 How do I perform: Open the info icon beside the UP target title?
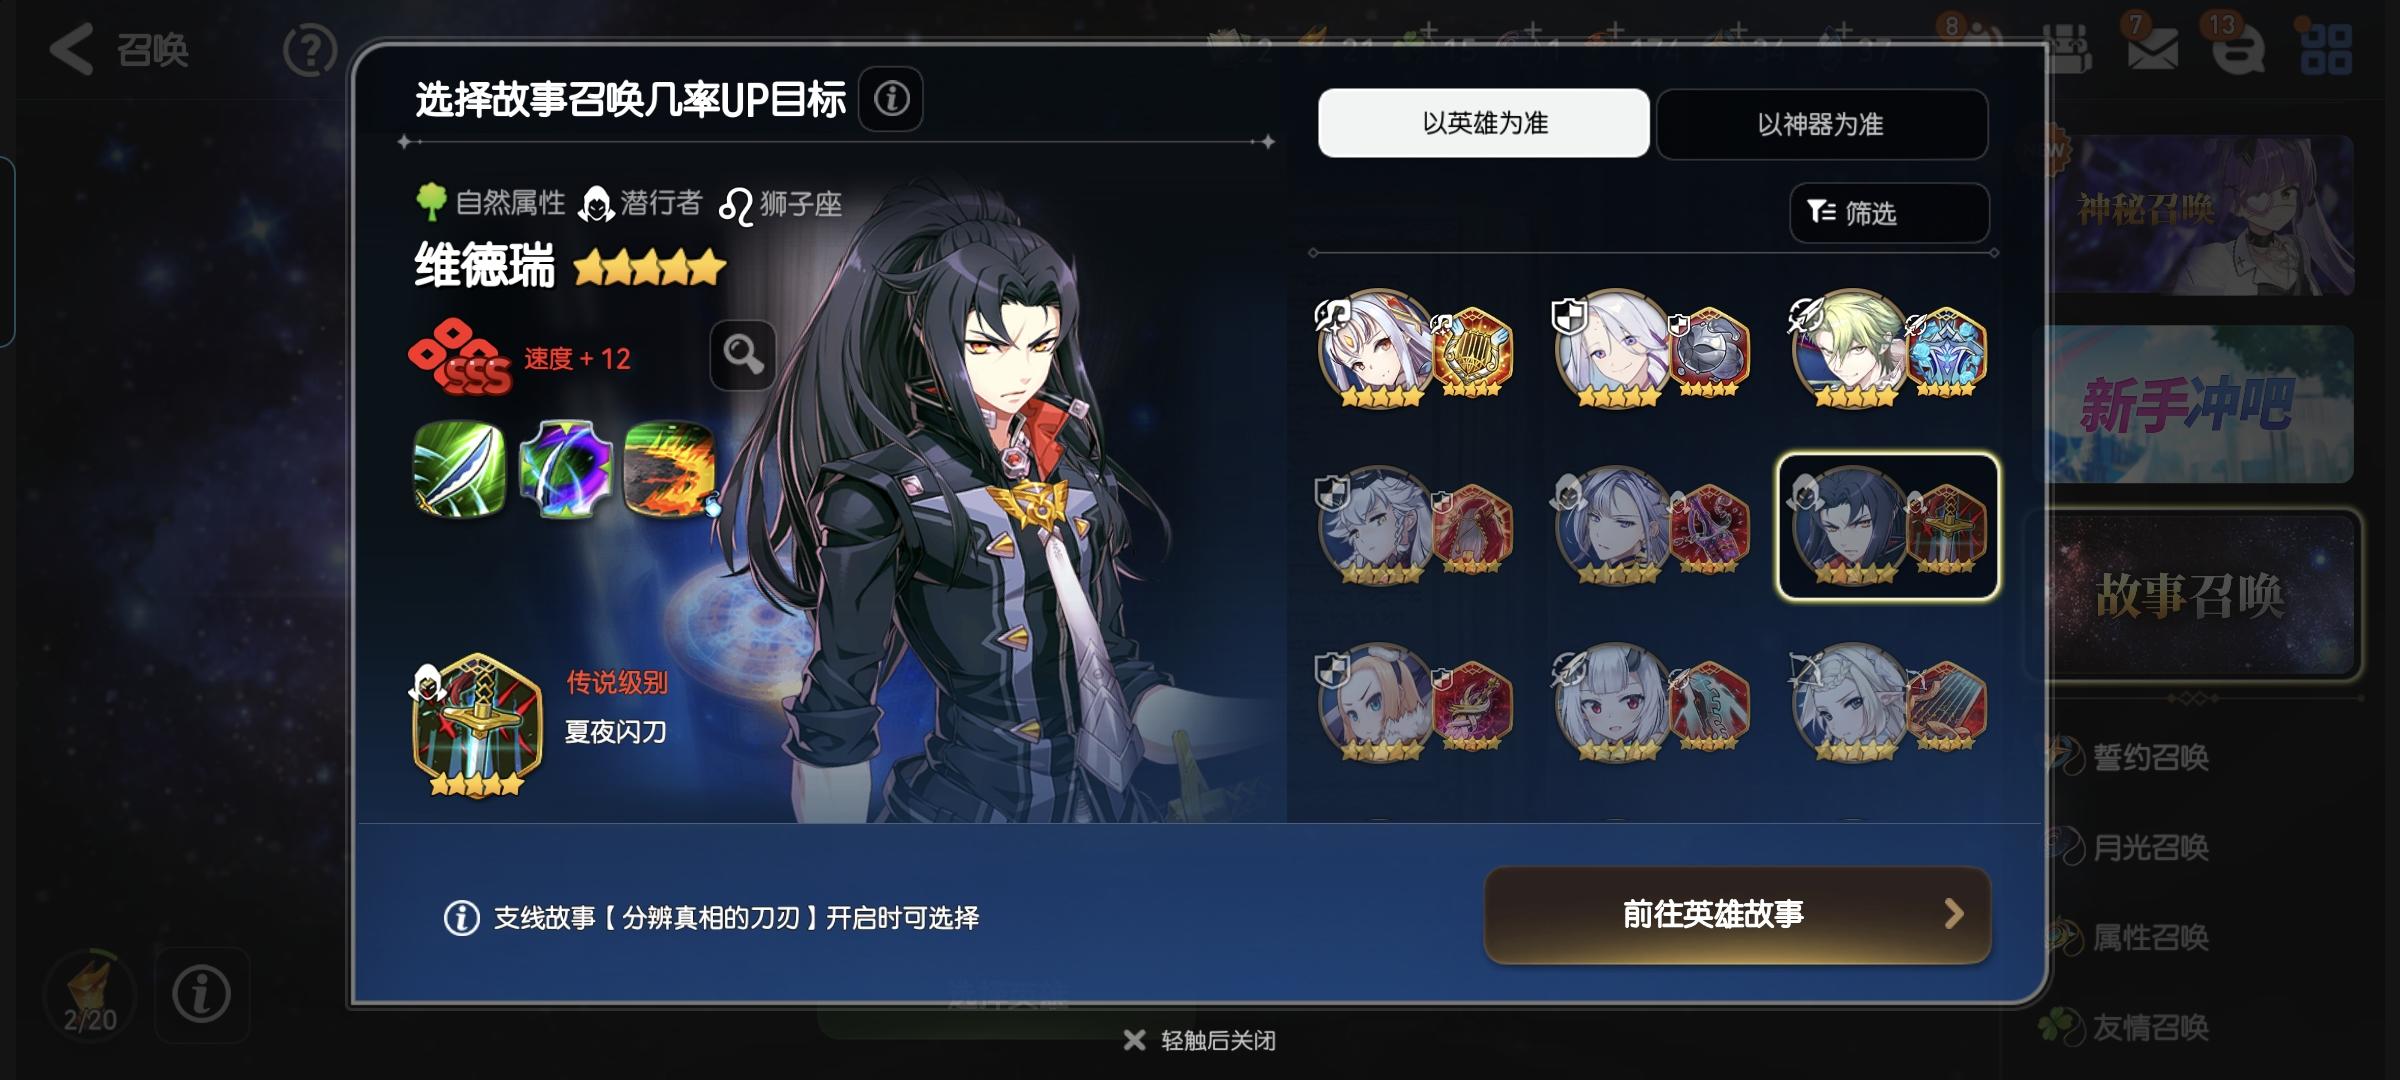(x=891, y=99)
